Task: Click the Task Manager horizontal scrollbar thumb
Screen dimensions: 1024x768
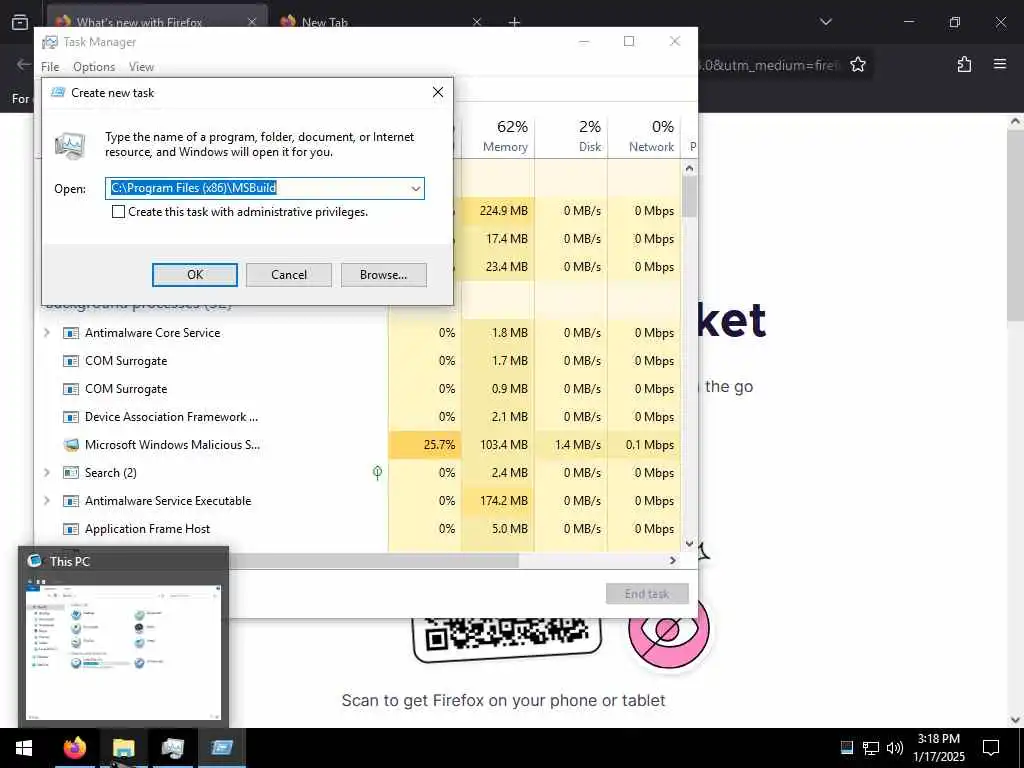Action: [374, 560]
